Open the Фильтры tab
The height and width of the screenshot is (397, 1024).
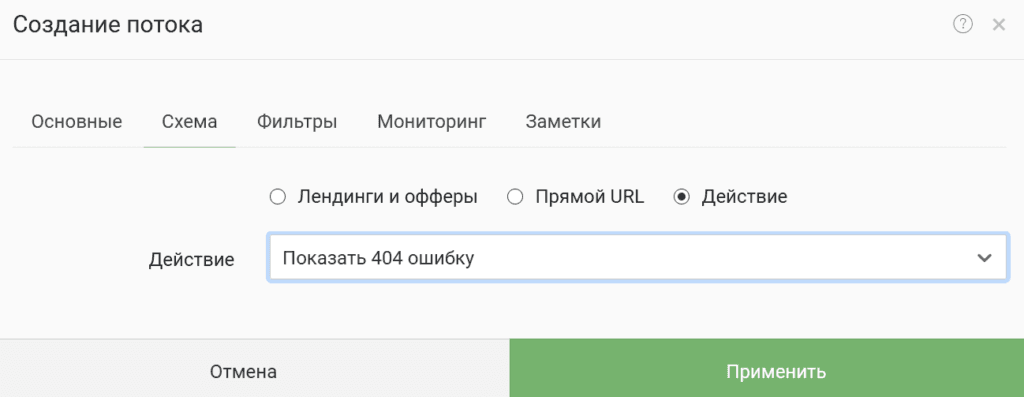[297, 122]
